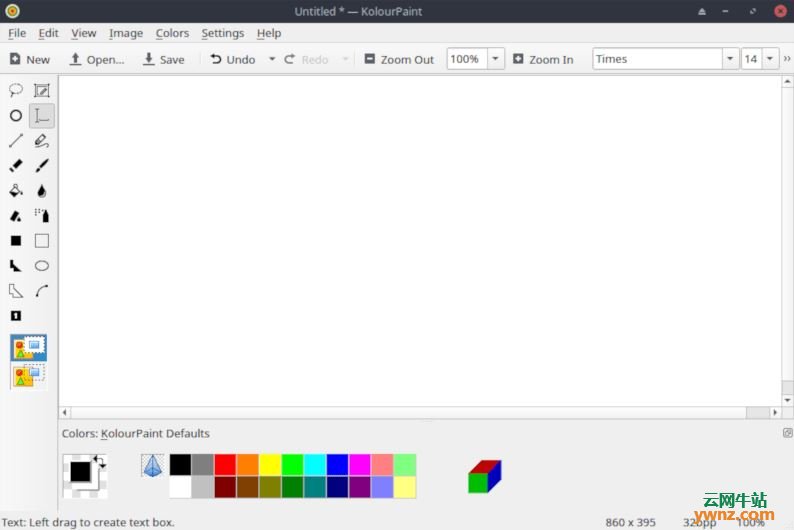Open the Undo history dropdown arrow
The width and height of the screenshot is (794, 530).
[272, 59]
